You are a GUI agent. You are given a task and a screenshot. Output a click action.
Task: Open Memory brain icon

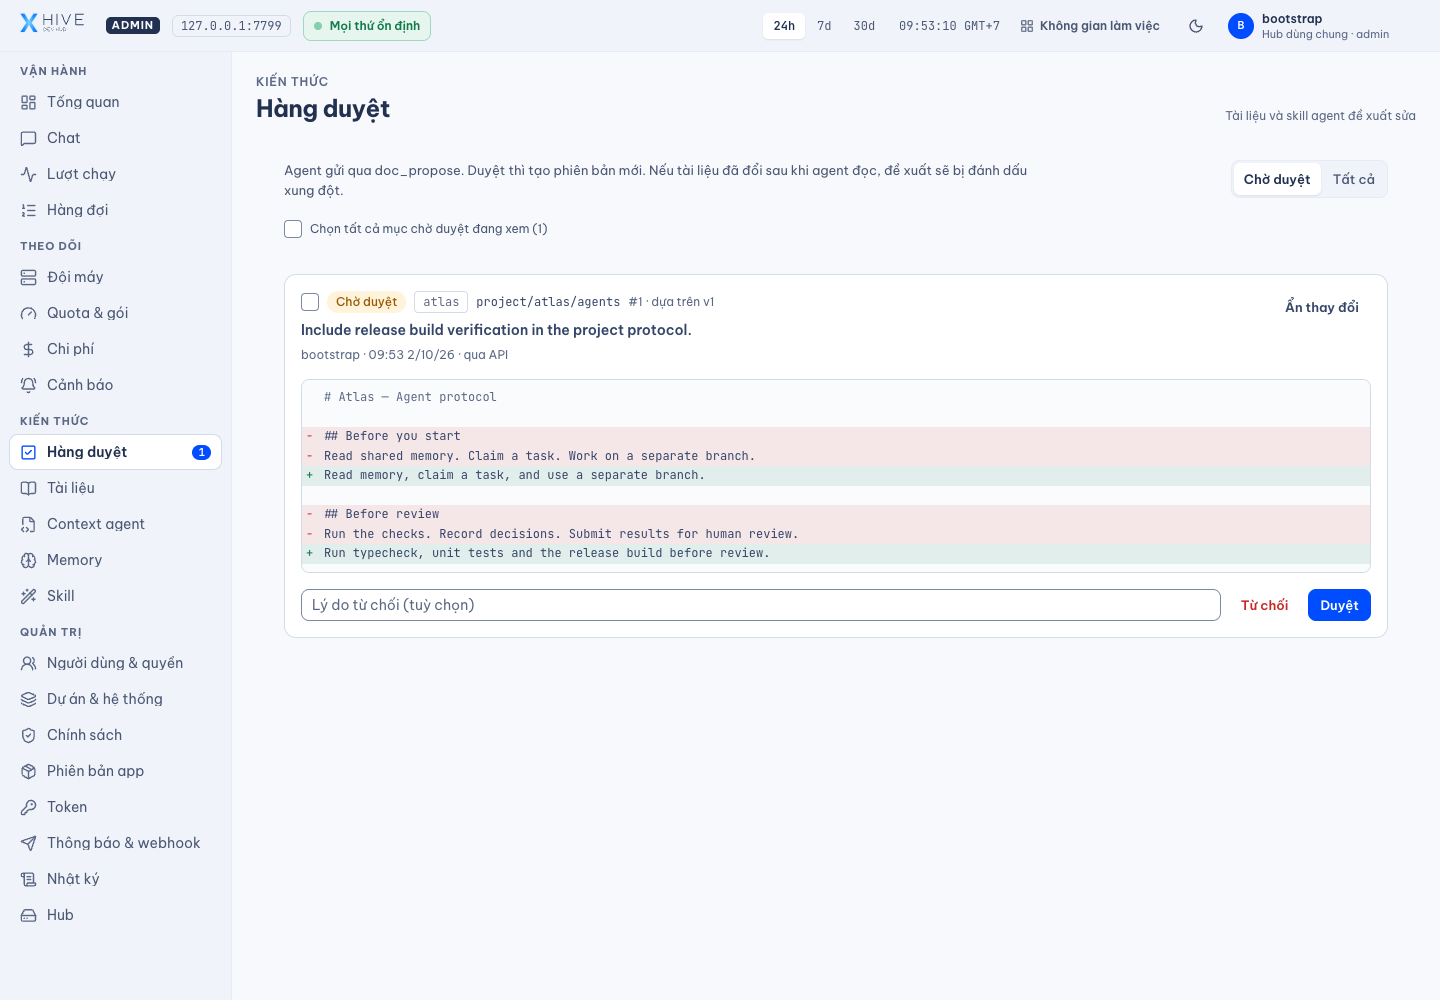[x=29, y=560]
